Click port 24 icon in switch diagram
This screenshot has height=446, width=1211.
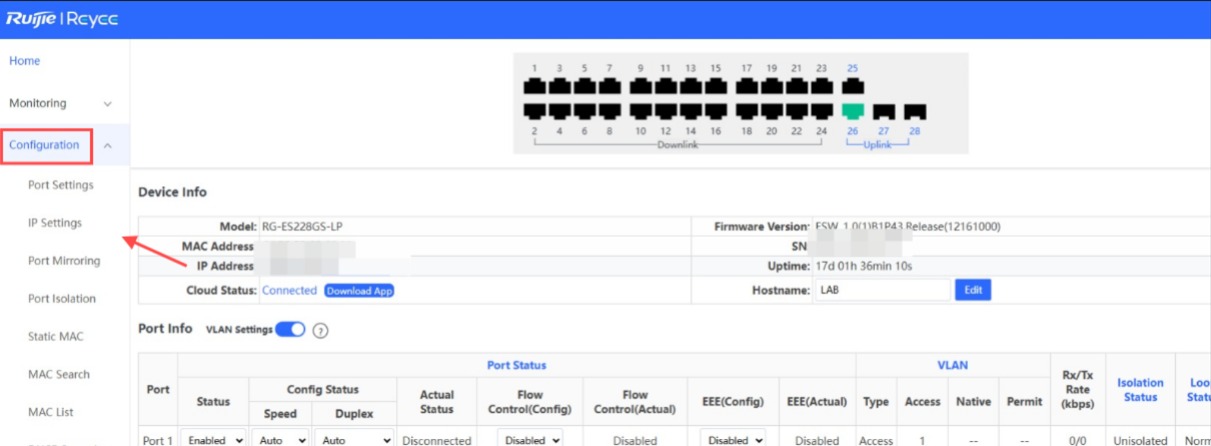pos(821,110)
